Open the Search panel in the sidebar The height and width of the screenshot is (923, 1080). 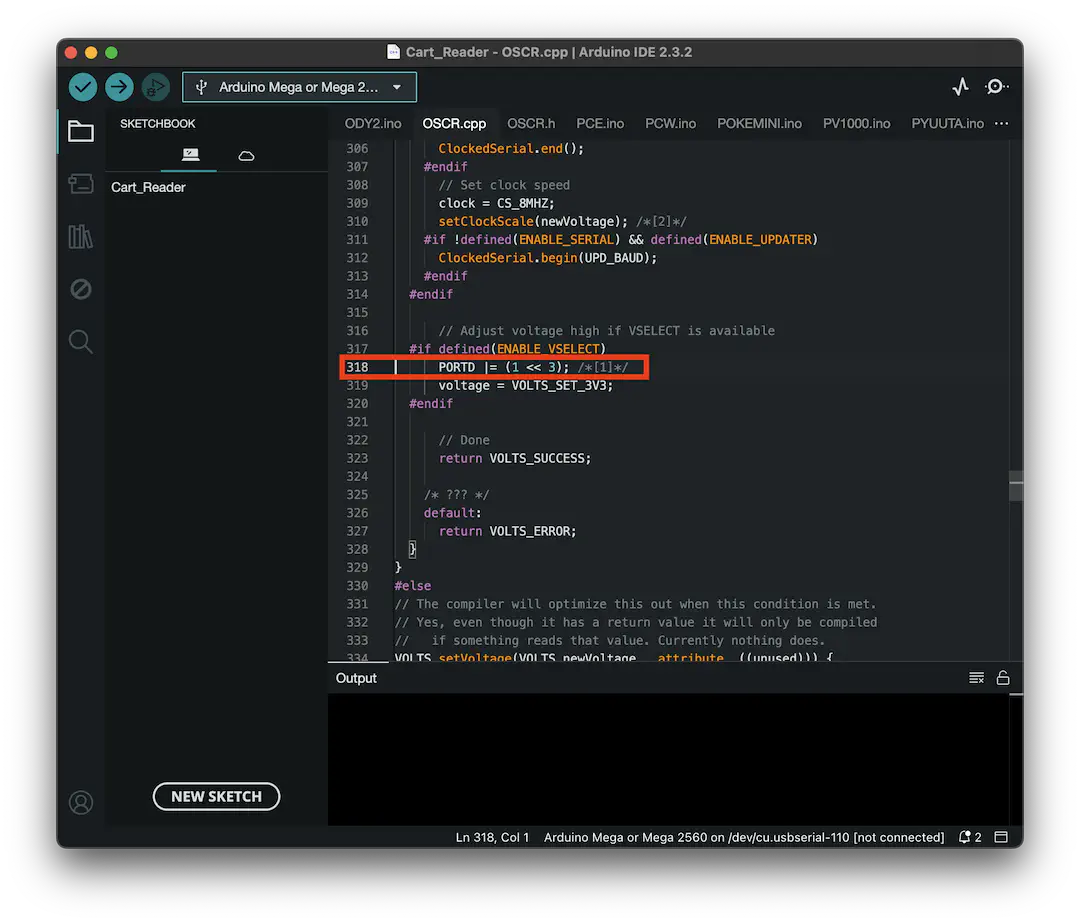(81, 341)
